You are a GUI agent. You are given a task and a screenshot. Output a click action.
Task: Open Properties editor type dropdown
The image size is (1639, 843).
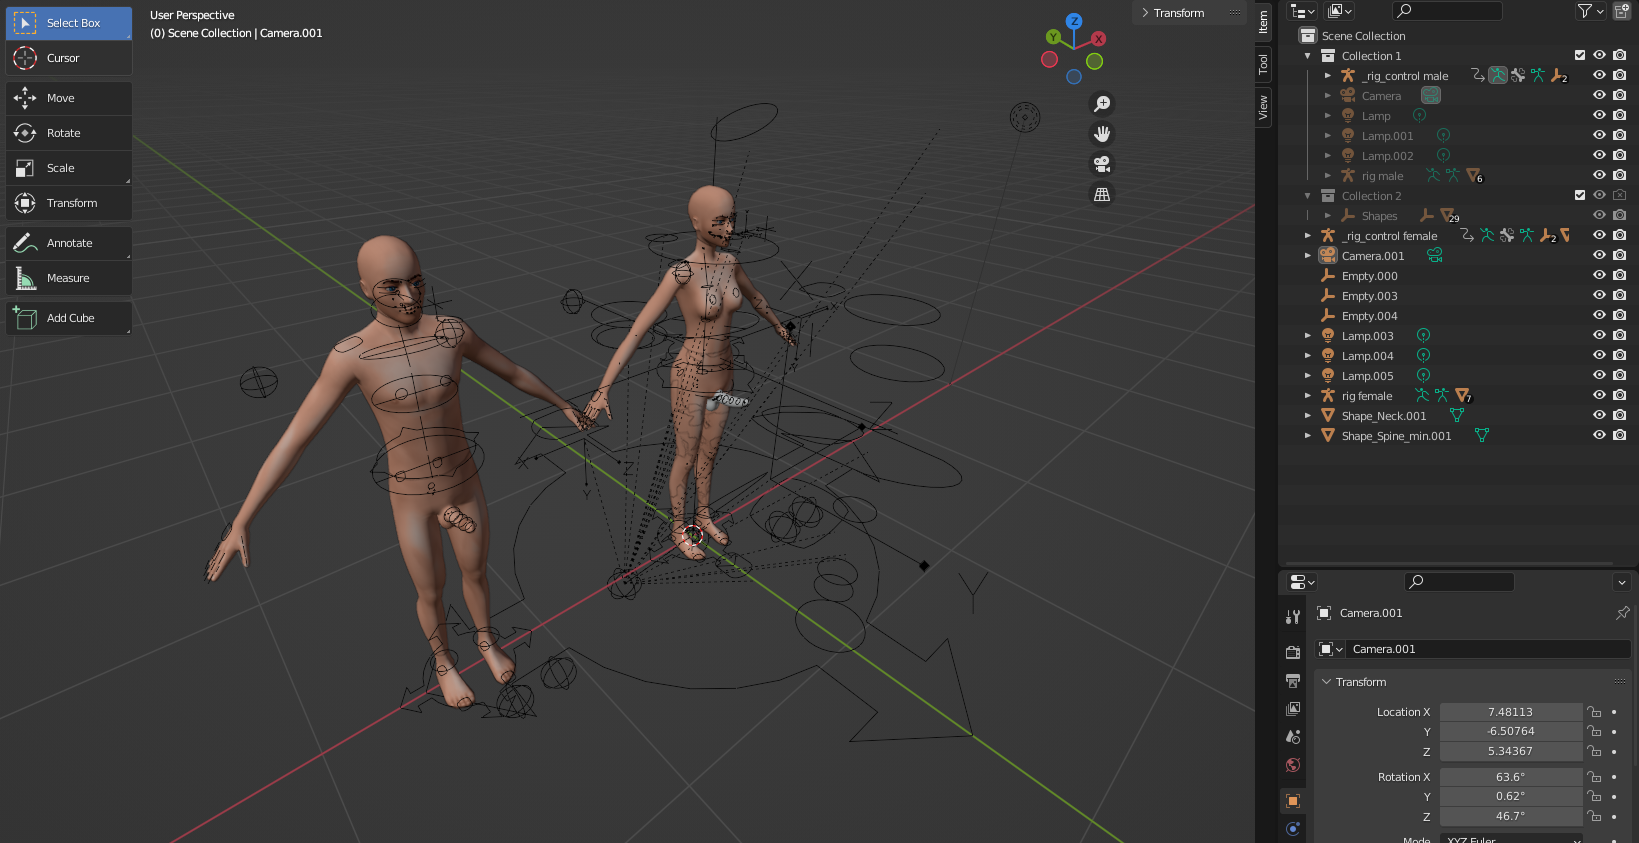[1302, 582]
